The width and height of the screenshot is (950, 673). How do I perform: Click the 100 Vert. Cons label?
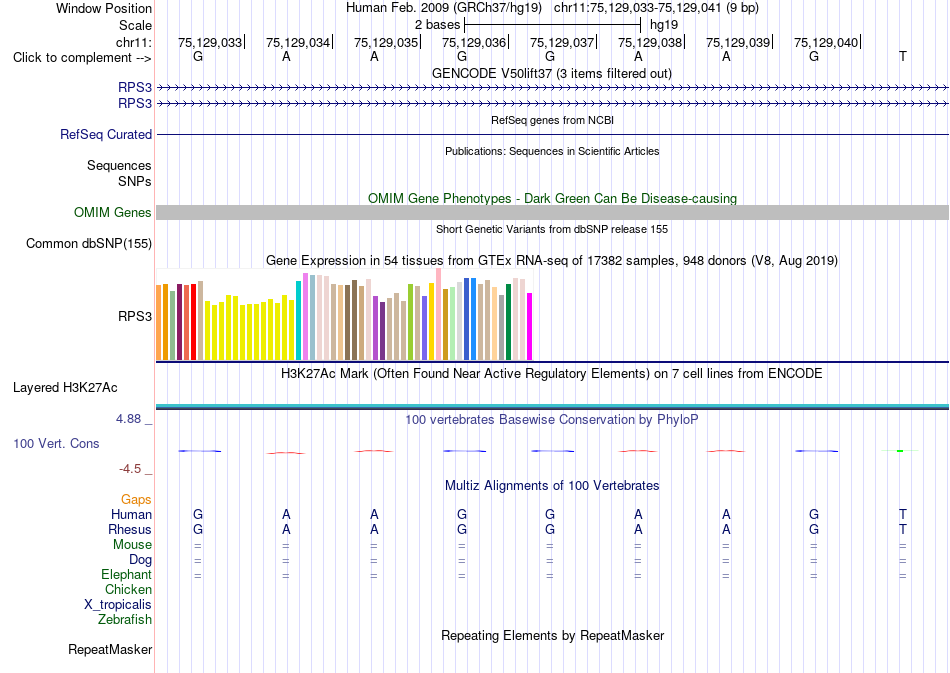coord(56,443)
